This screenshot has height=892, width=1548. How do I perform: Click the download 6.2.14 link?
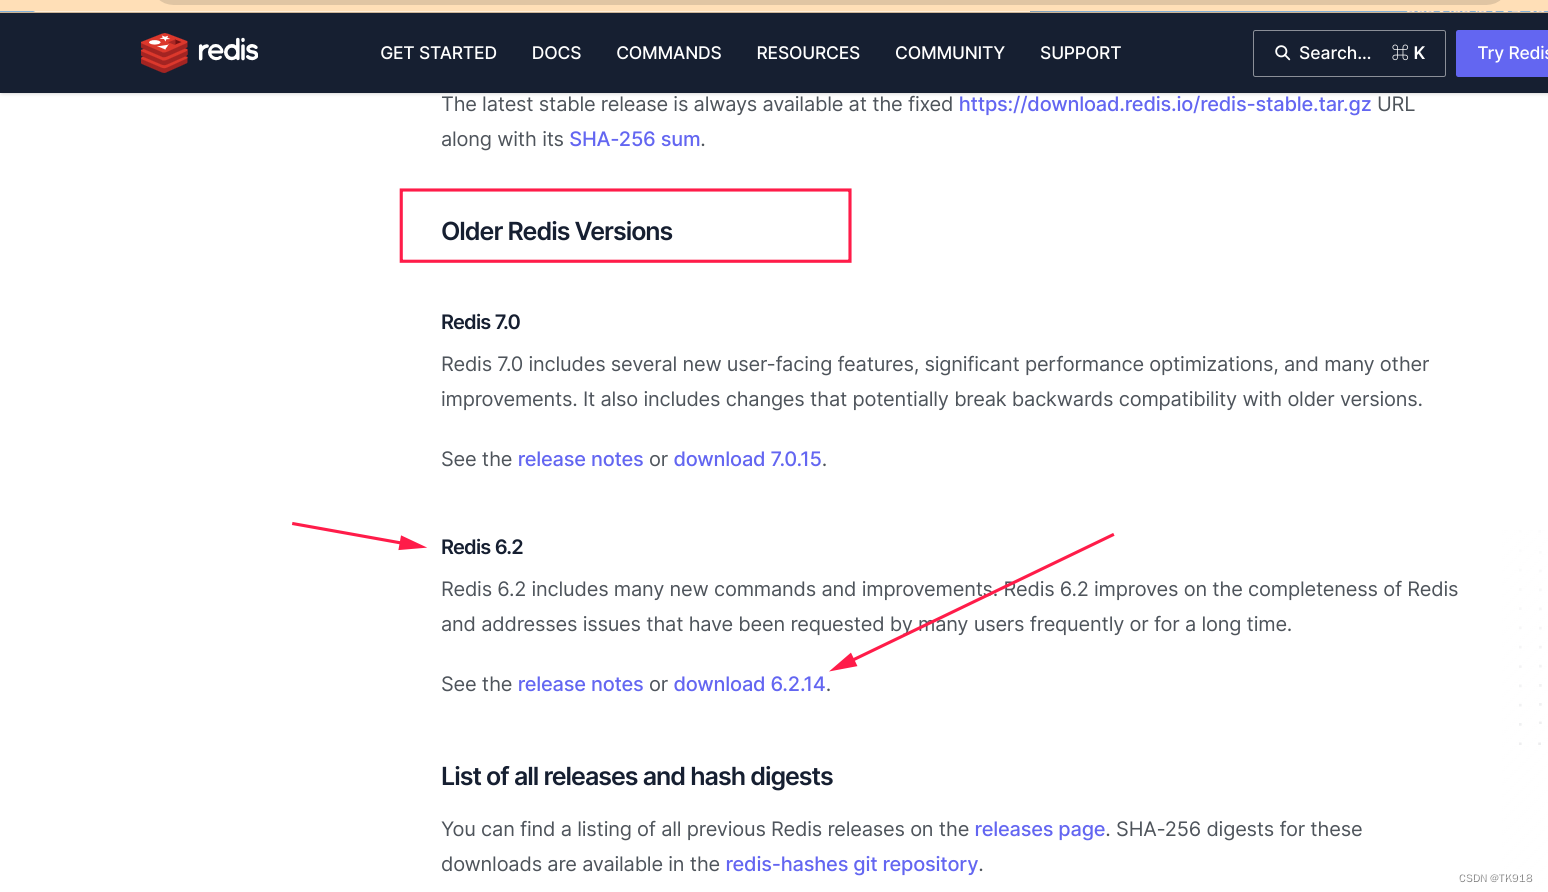pyautogui.click(x=750, y=684)
